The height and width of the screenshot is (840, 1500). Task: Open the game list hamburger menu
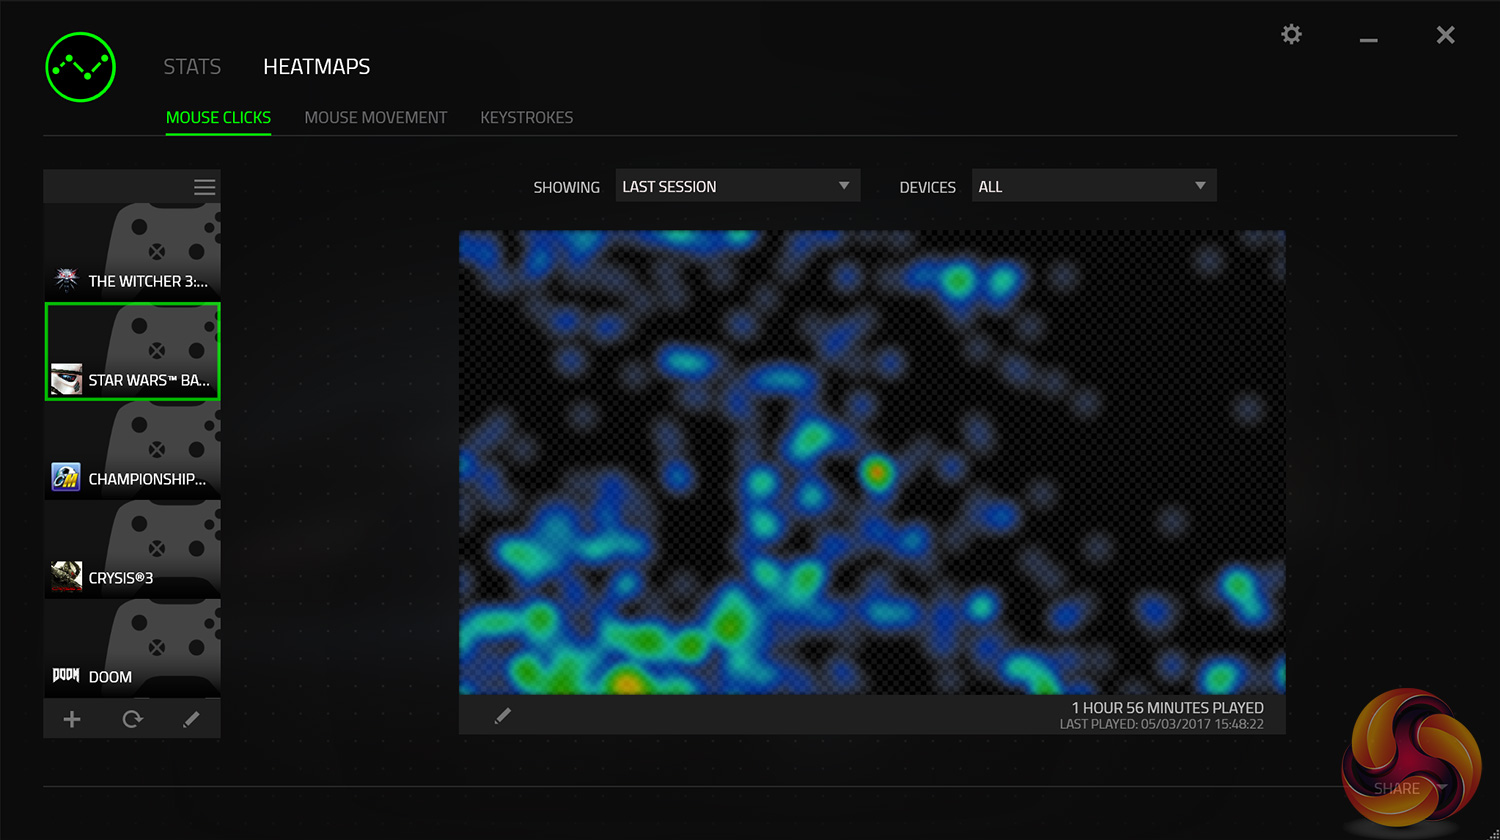(x=204, y=187)
